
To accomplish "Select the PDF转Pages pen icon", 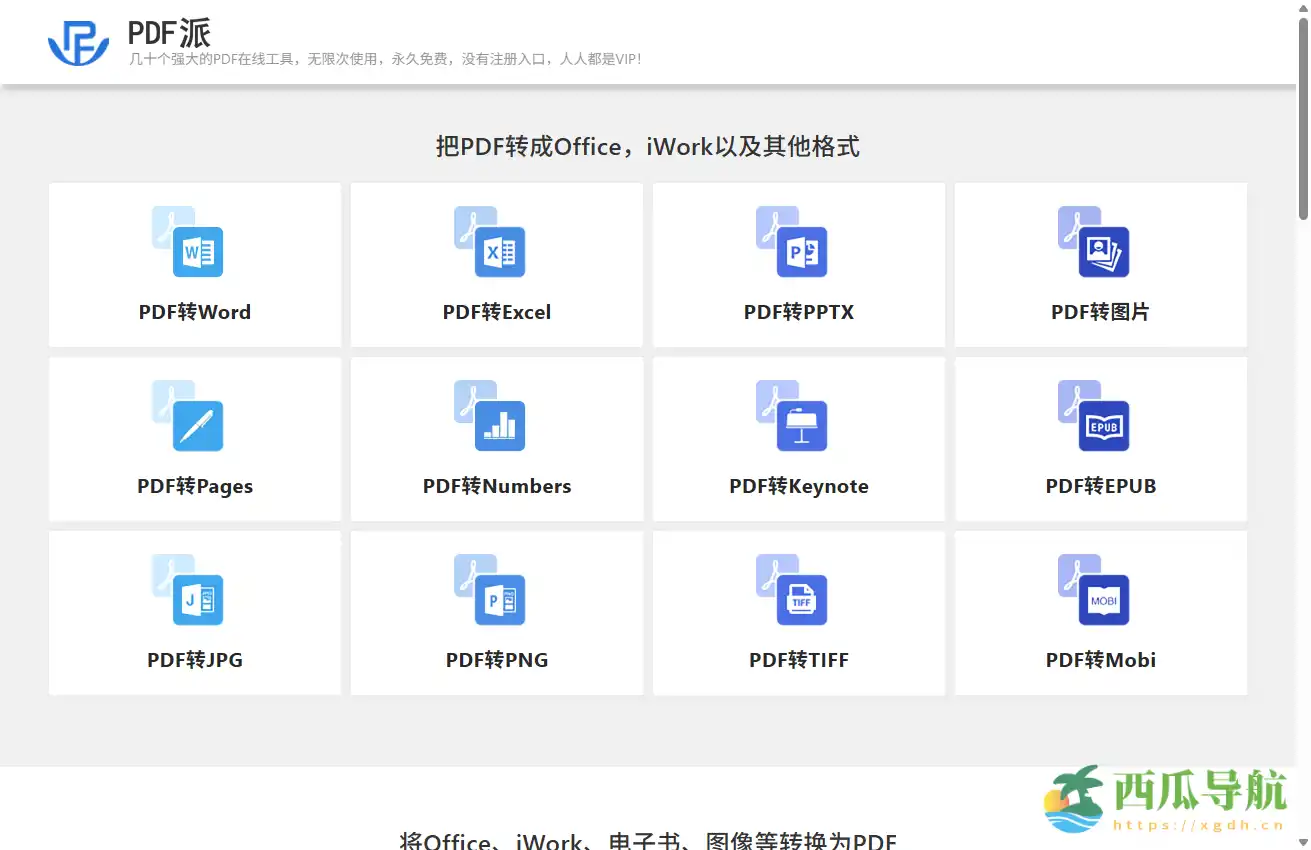I will [194, 415].
